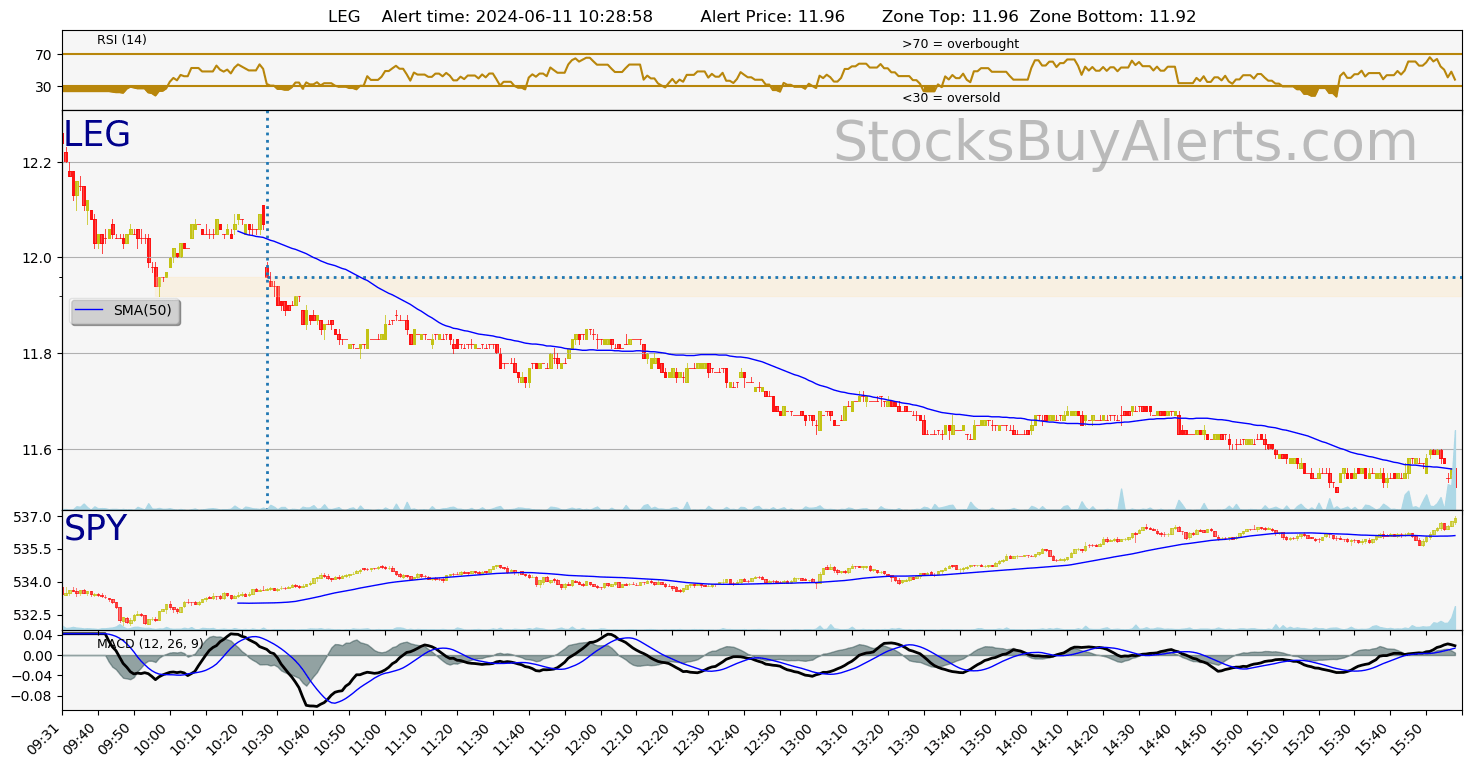Click the MACD 0.00 axis label
Viewport: 1476px width, 768px height.
(36, 656)
